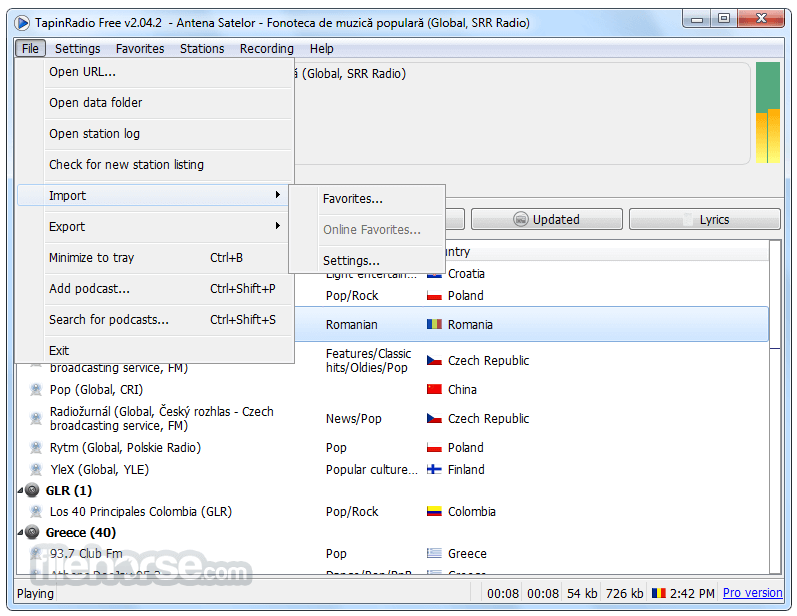Viewport: 797px width, 616px height.
Task: Click the Popular culture... genre cell
Action: (x=372, y=470)
